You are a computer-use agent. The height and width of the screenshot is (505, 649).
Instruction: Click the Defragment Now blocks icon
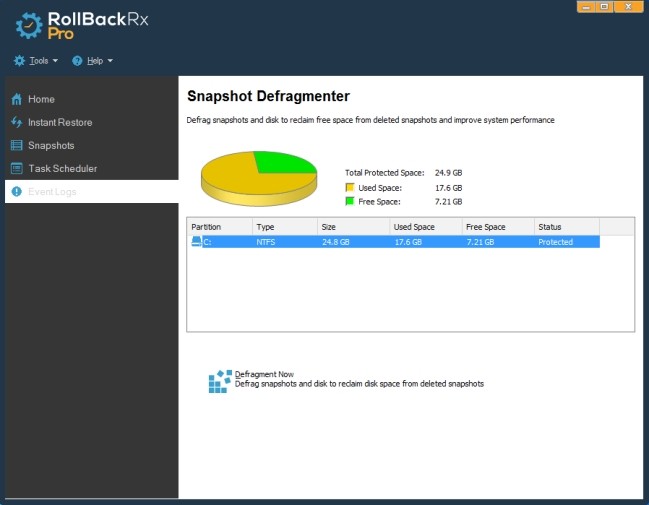(x=220, y=380)
